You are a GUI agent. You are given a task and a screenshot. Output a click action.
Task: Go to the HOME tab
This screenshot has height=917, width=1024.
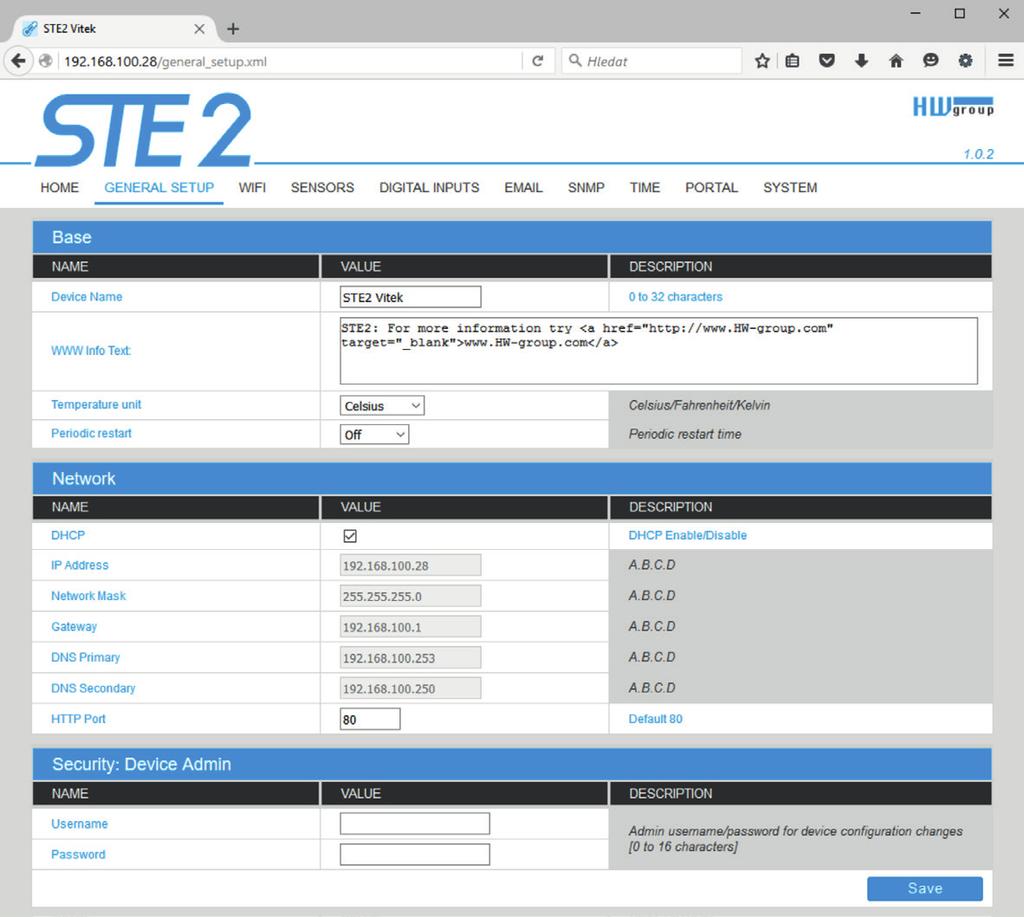[59, 188]
